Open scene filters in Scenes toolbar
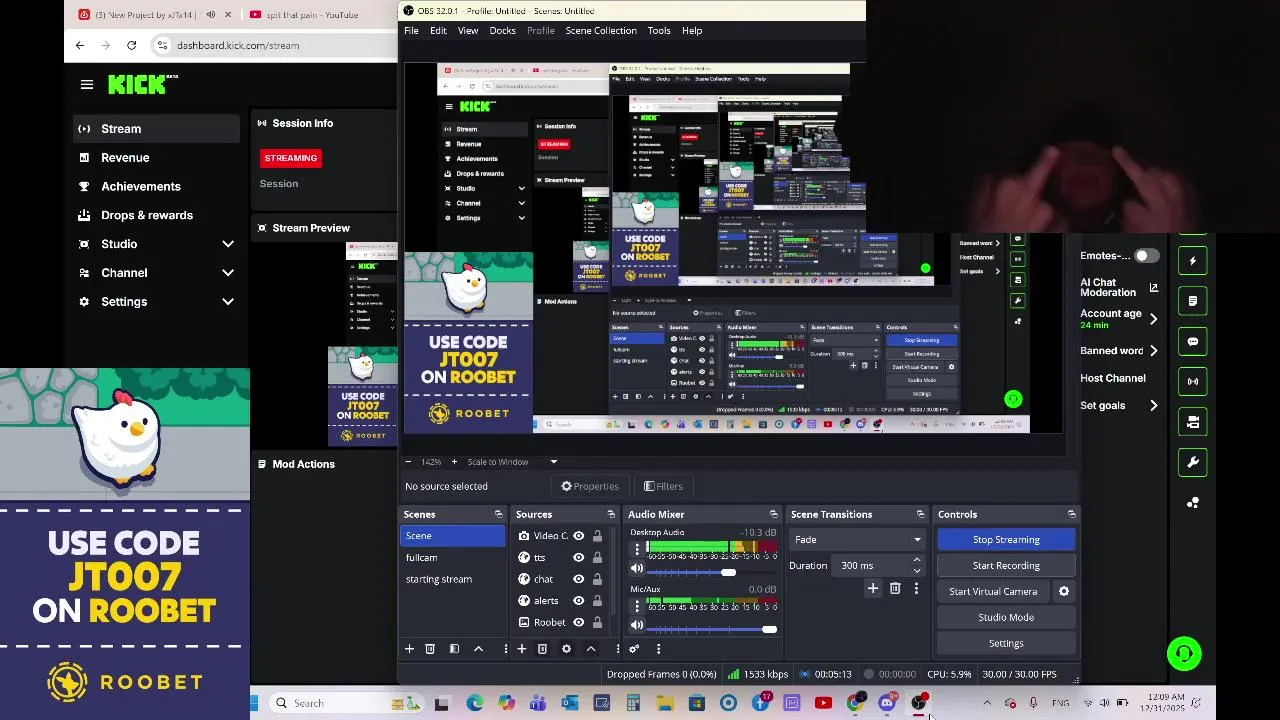This screenshot has width=1280, height=720. click(x=454, y=649)
